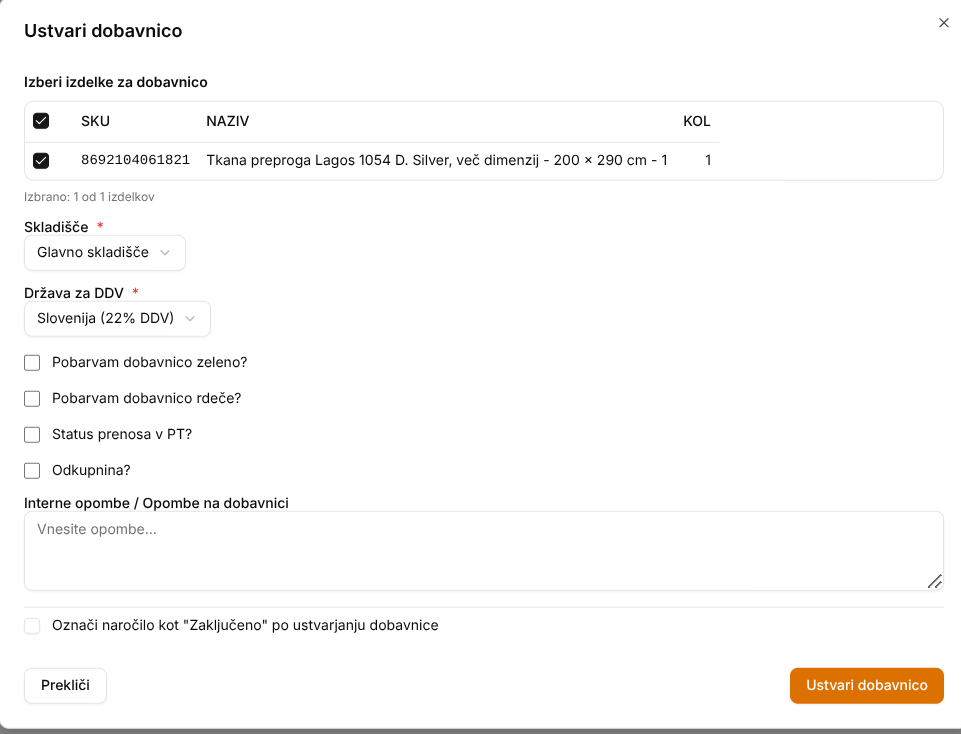Uncheck the select-all checkbox in the table header
Image resolution: width=961 pixels, height=734 pixels.
[x=42, y=121]
